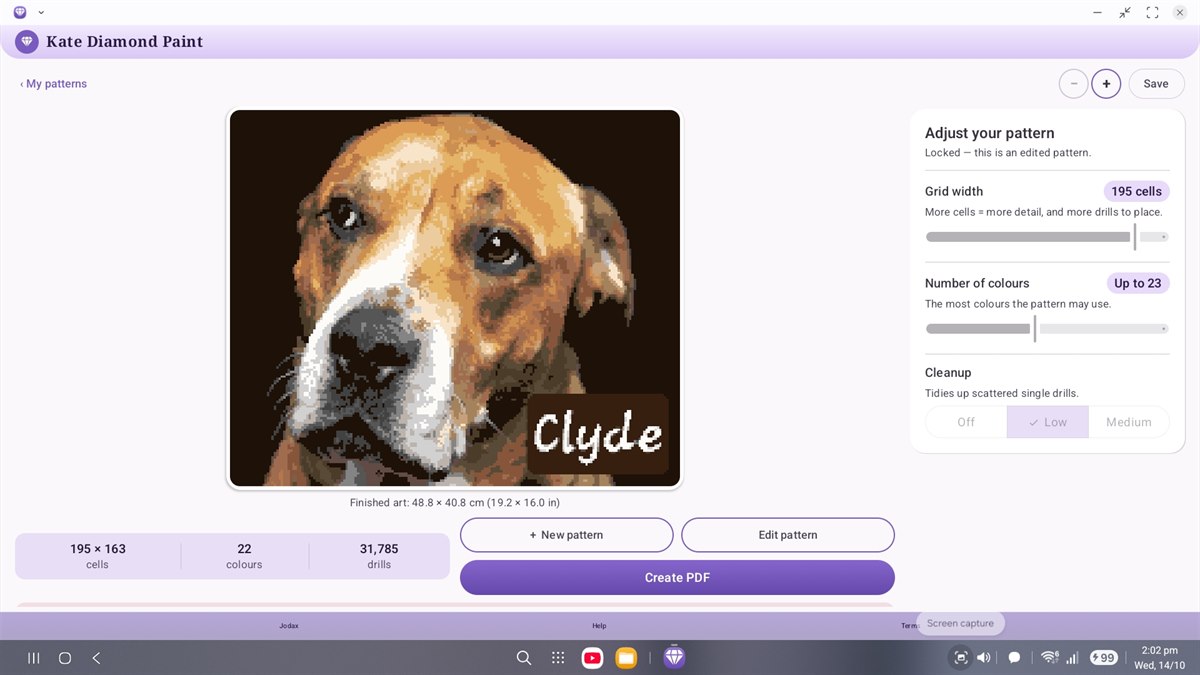Click the Clyde dog pattern preview
The height and width of the screenshot is (675, 1200).
point(455,298)
